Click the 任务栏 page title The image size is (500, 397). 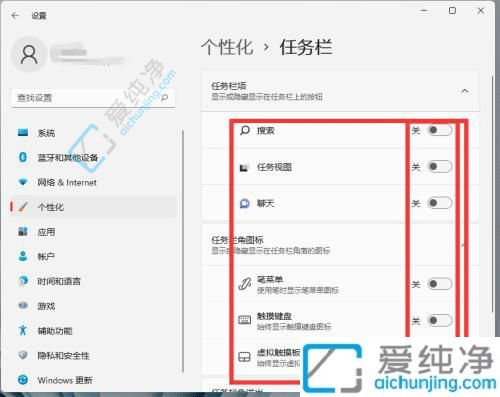tap(306, 47)
